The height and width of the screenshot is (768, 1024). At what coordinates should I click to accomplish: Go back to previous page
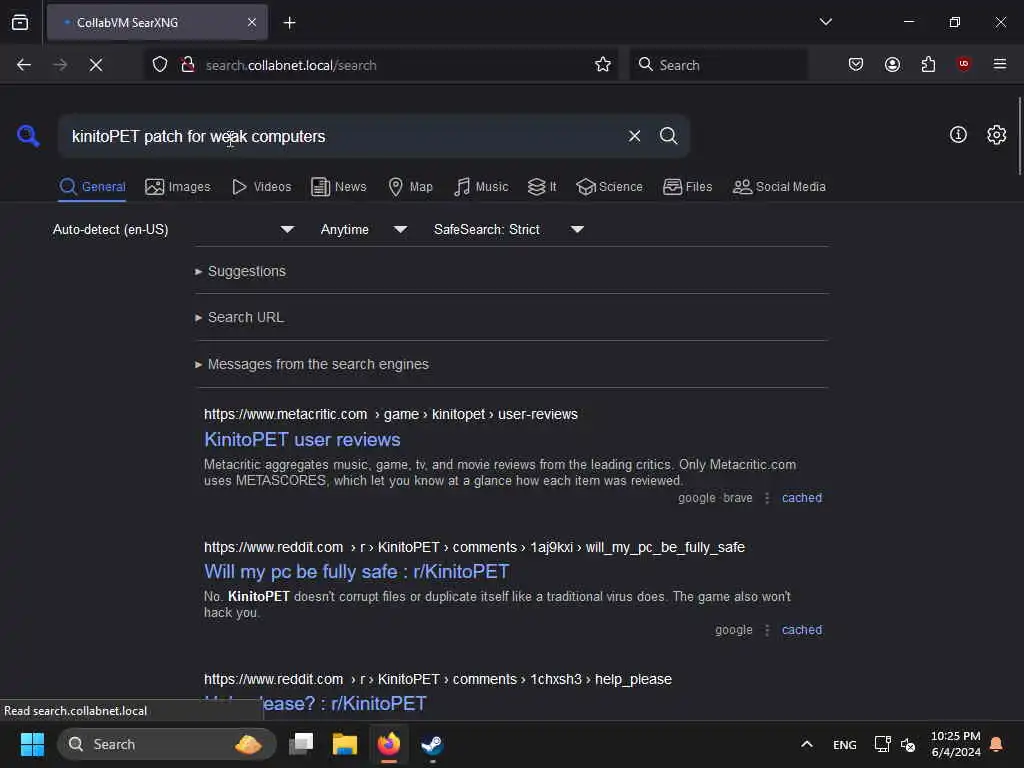(x=24, y=65)
